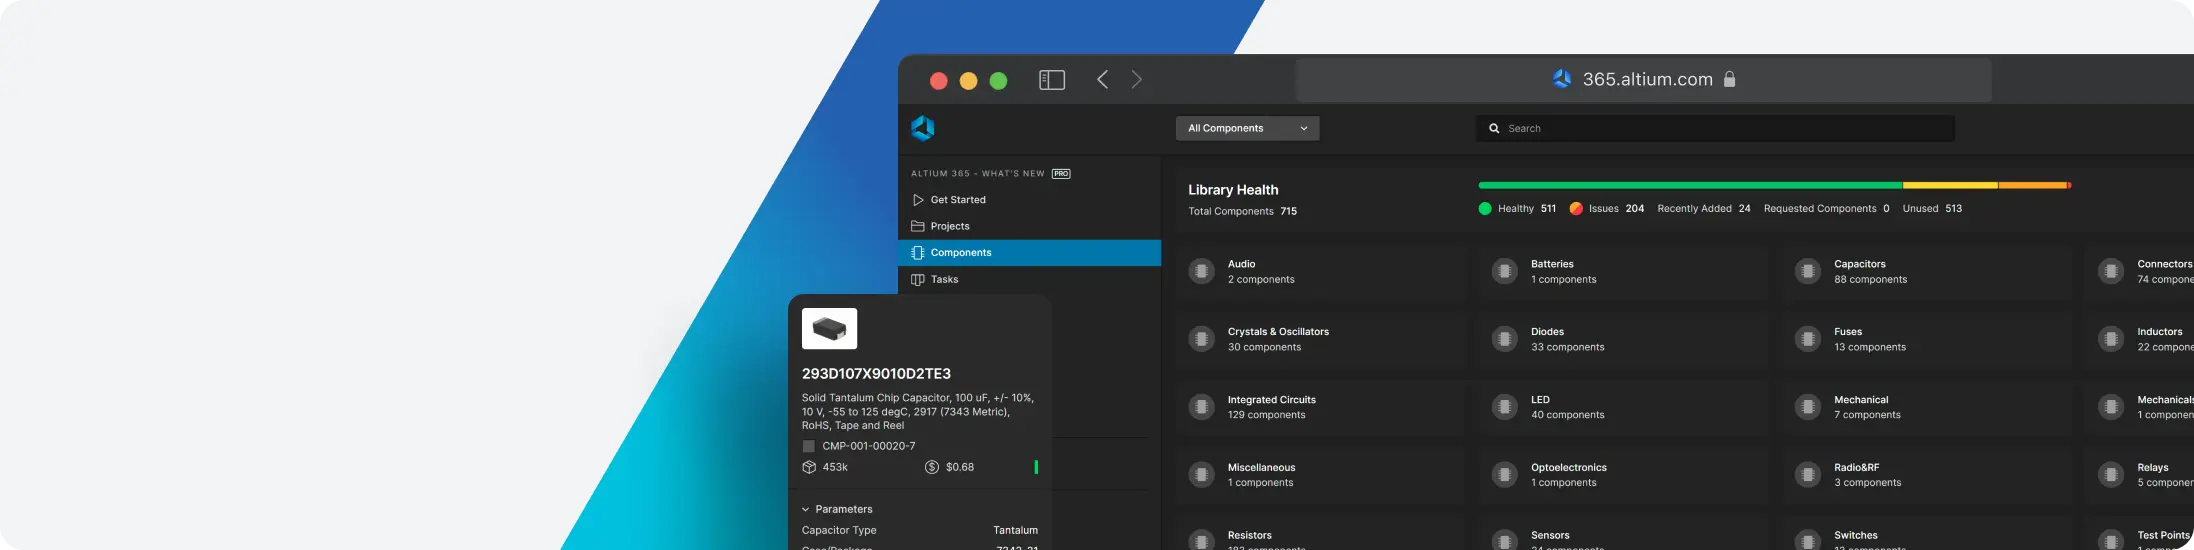
Task: Click component ID CMP-001-00020-7
Action: coord(869,446)
